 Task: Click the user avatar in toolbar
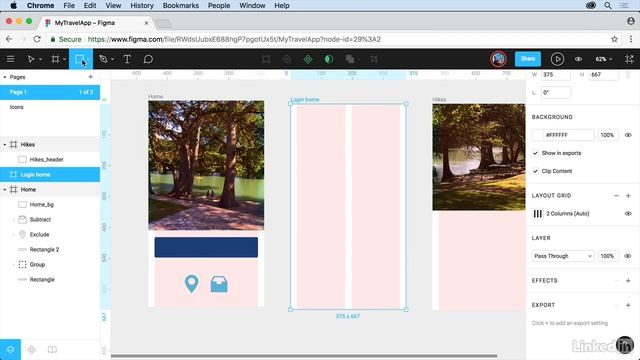point(498,59)
